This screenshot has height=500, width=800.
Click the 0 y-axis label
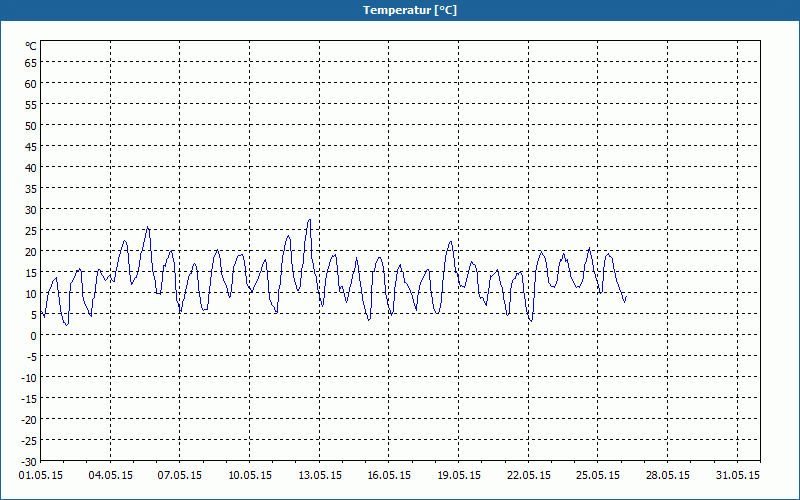[x=34, y=336]
